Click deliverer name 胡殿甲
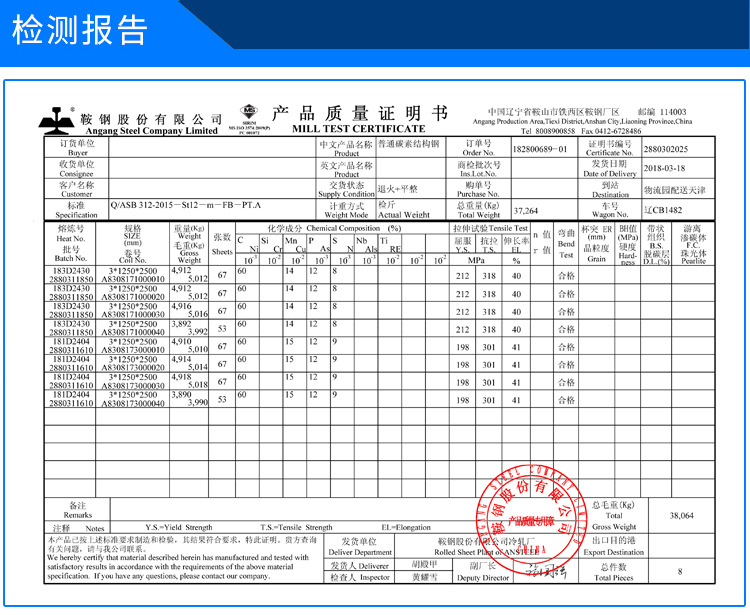Image resolution: width=750 pixels, height=615 pixels. click(x=424, y=564)
